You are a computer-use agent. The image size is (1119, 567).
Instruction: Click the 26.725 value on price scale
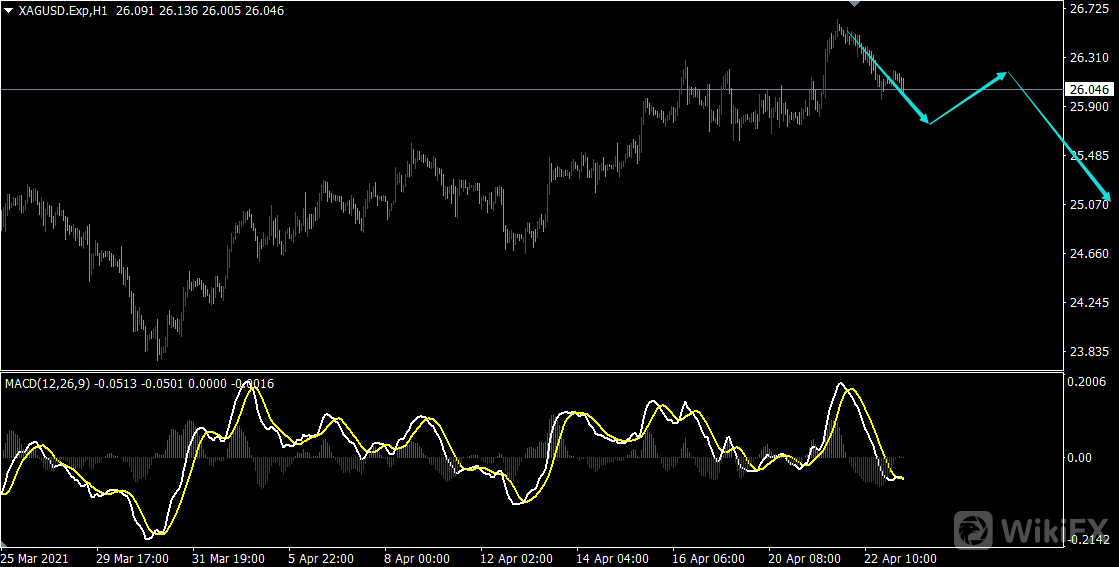1087,9
